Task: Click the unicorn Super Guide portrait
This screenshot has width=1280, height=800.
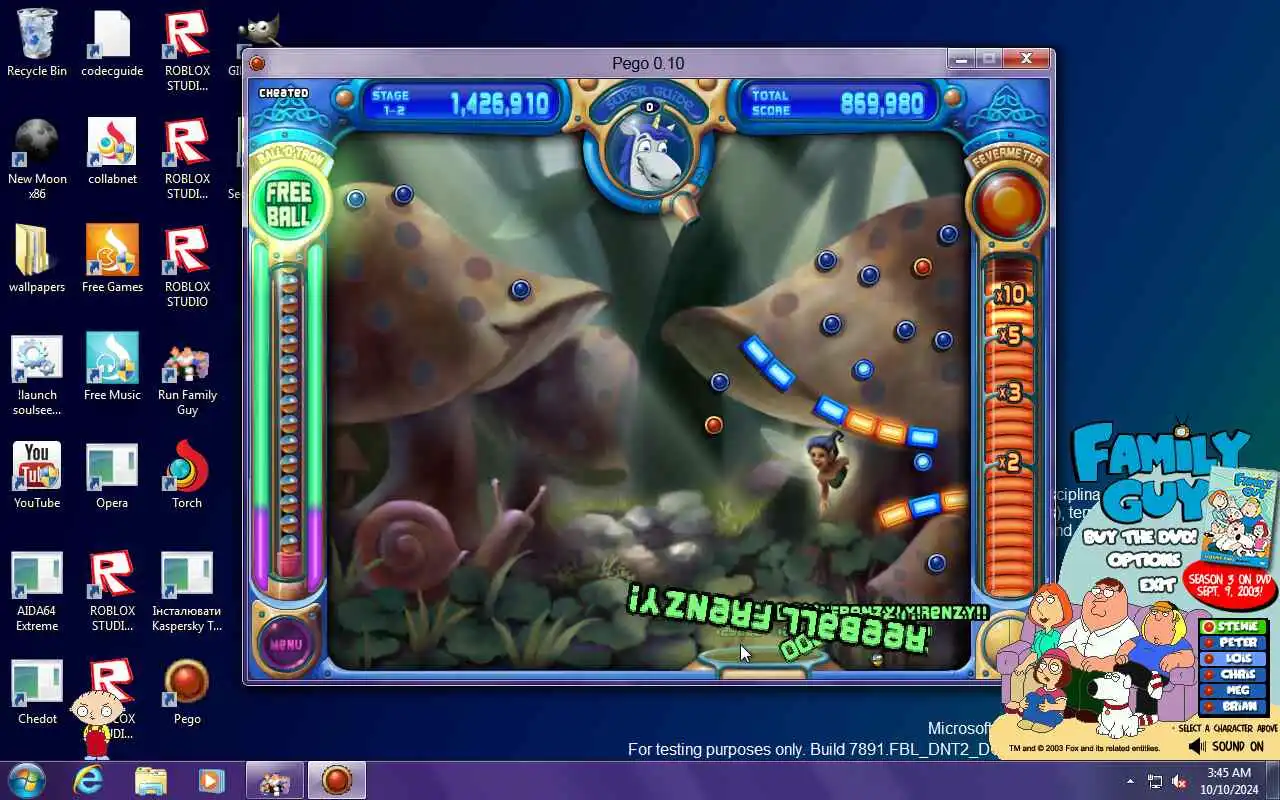Action: coord(648,151)
